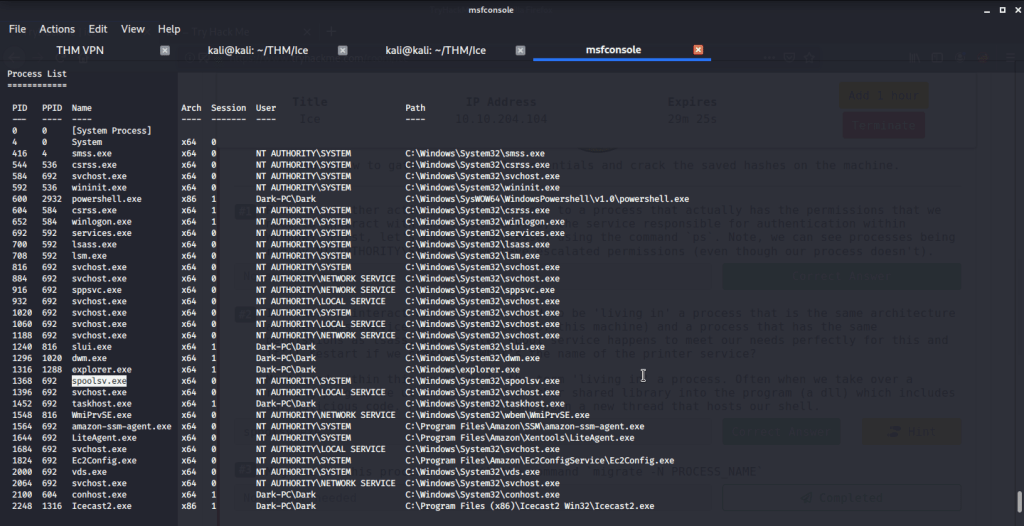
Task: Close the msfconsole tab with red X
Action: click(x=698, y=50)
